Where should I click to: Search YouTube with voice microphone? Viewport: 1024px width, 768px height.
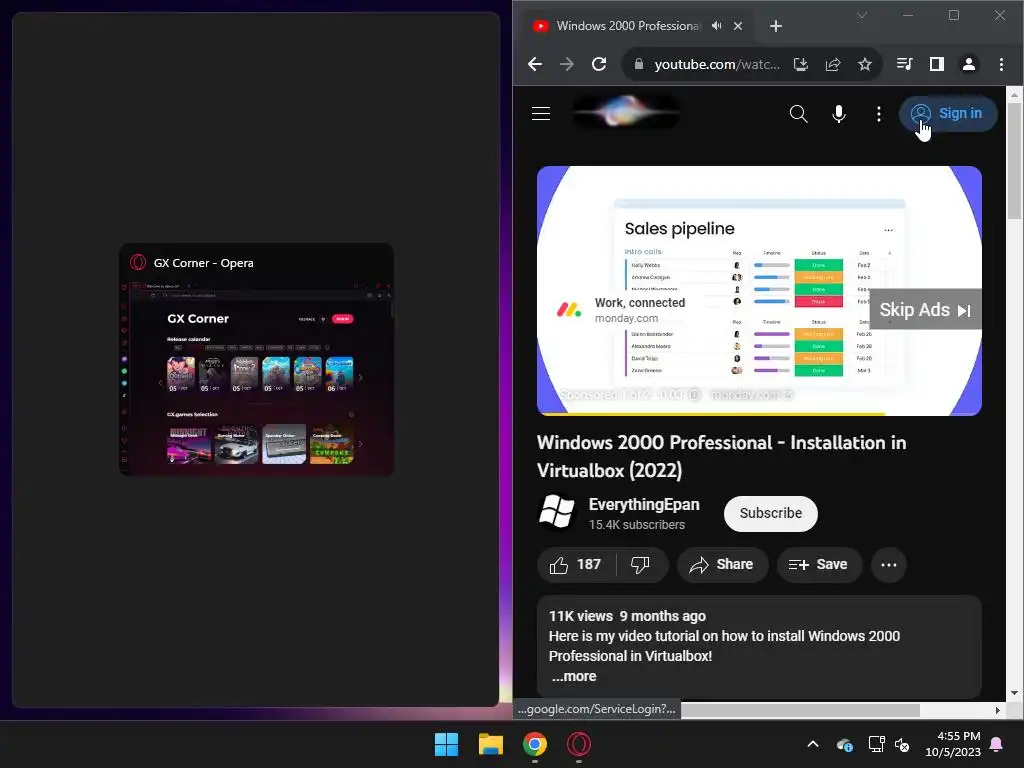point(839,114)
